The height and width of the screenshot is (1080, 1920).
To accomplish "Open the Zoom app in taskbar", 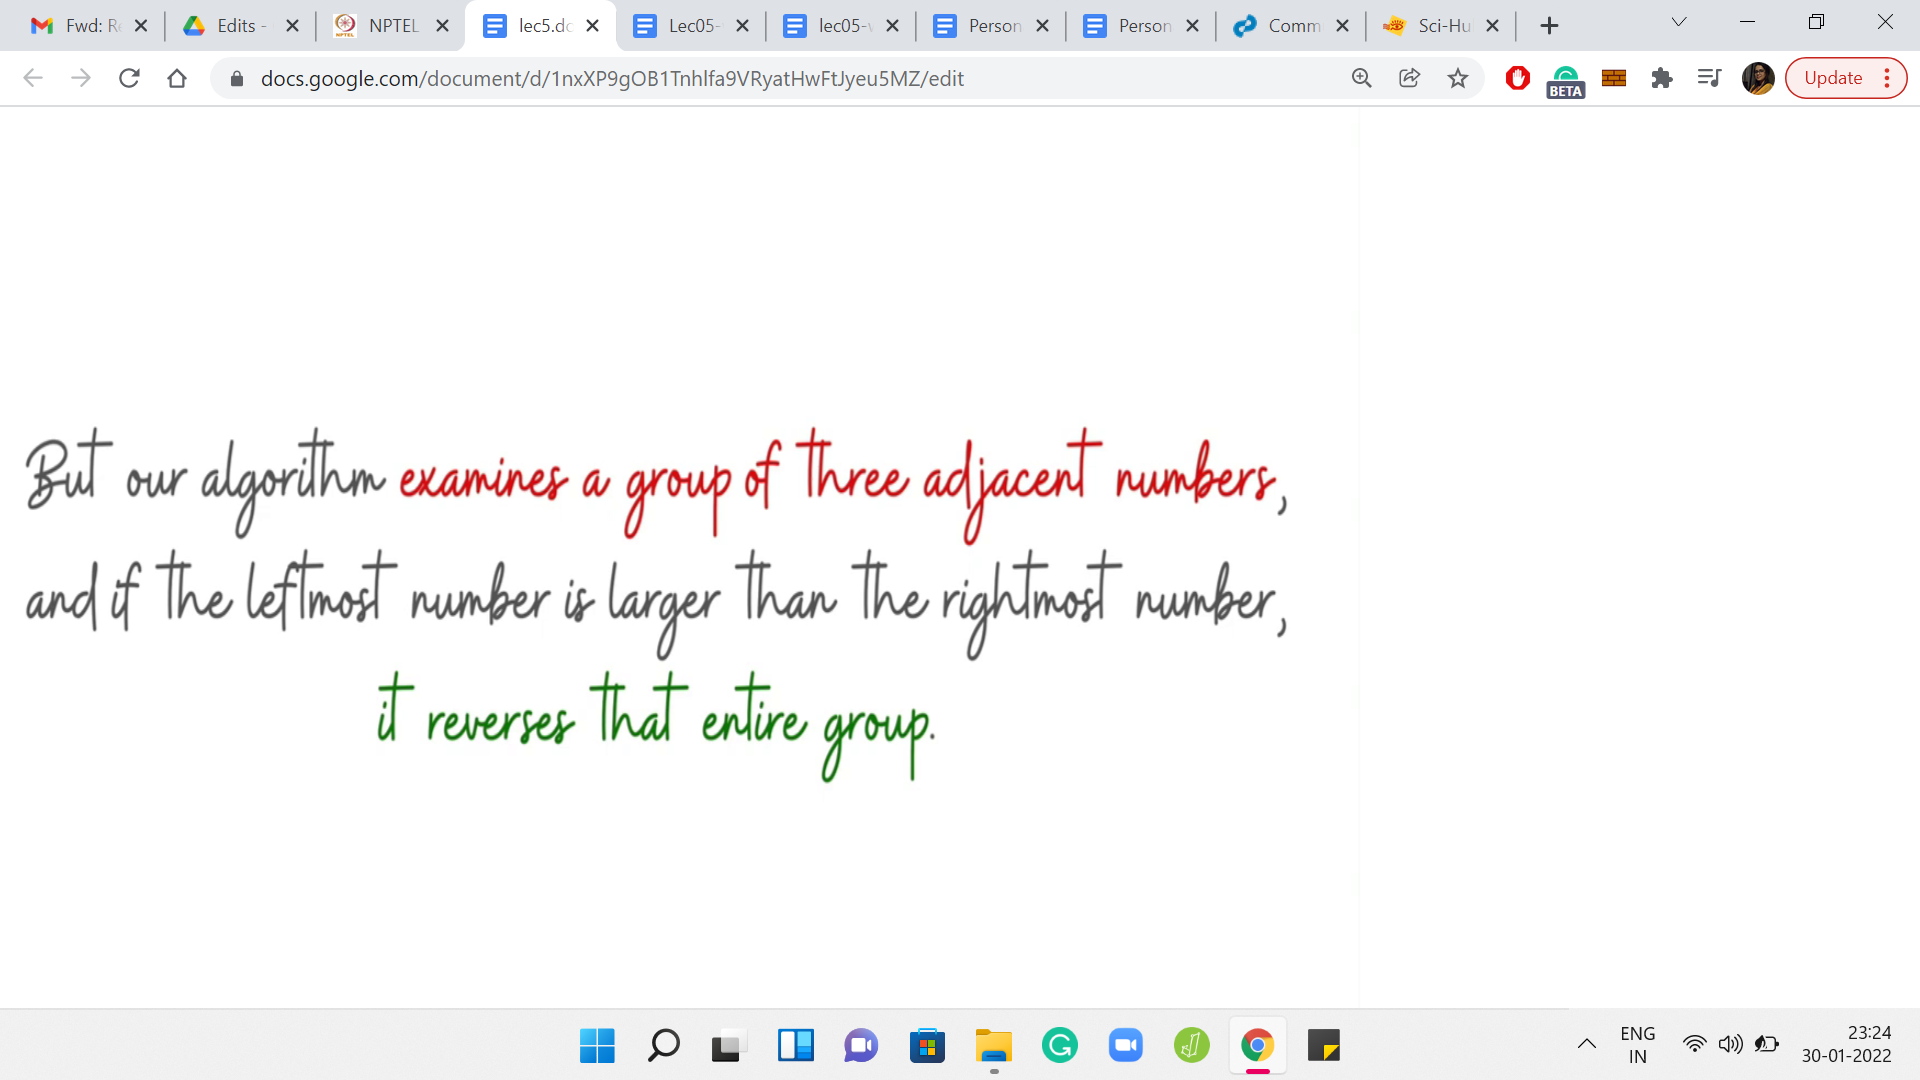I will [x=1125, y=1046].
